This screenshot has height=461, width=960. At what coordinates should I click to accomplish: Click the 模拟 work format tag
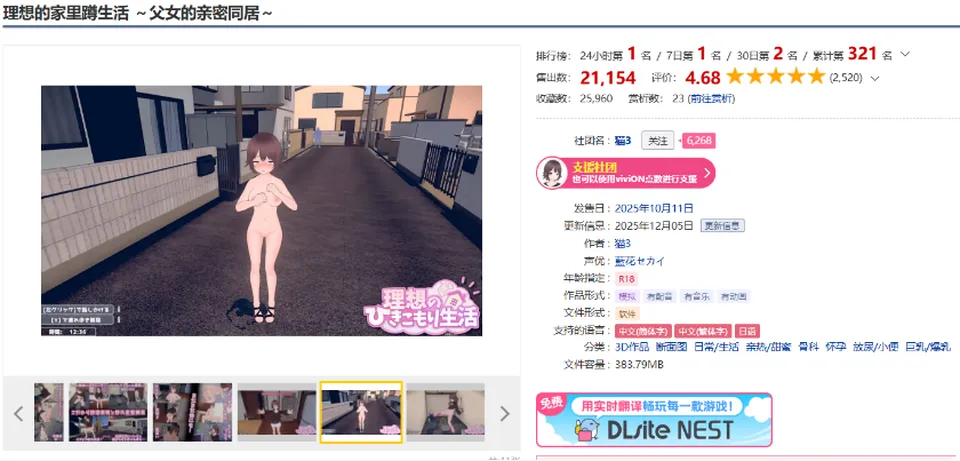627,296
